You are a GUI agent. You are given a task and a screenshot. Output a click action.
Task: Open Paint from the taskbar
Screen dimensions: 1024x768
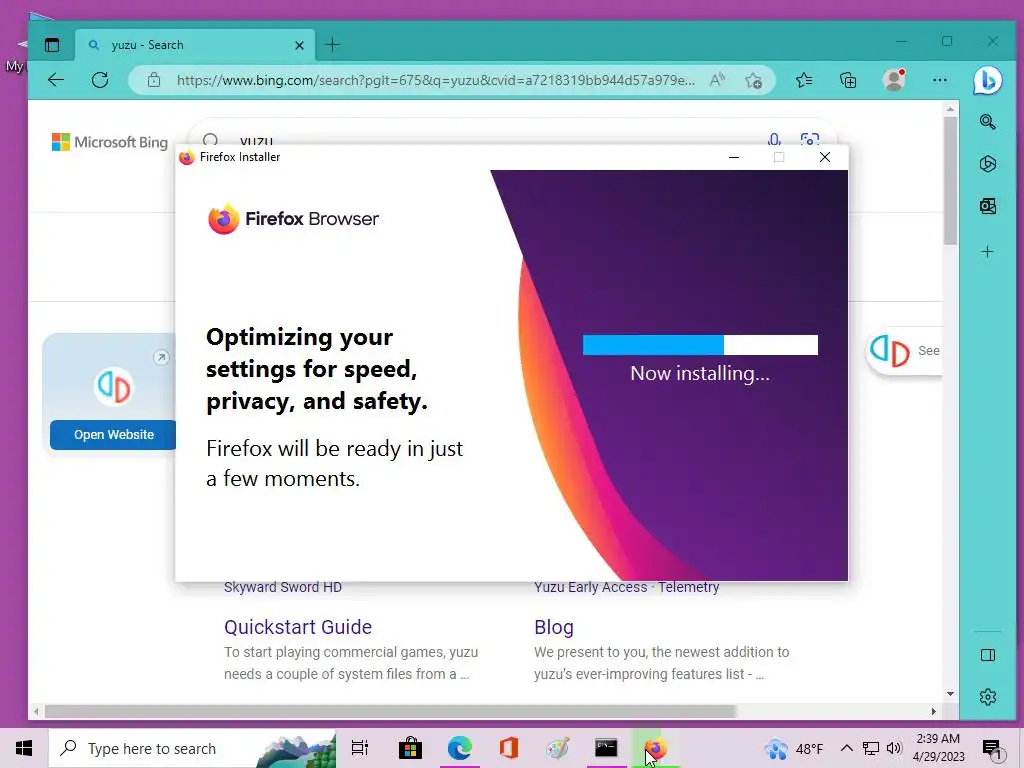pyautogui.click(x=558, y=748)
